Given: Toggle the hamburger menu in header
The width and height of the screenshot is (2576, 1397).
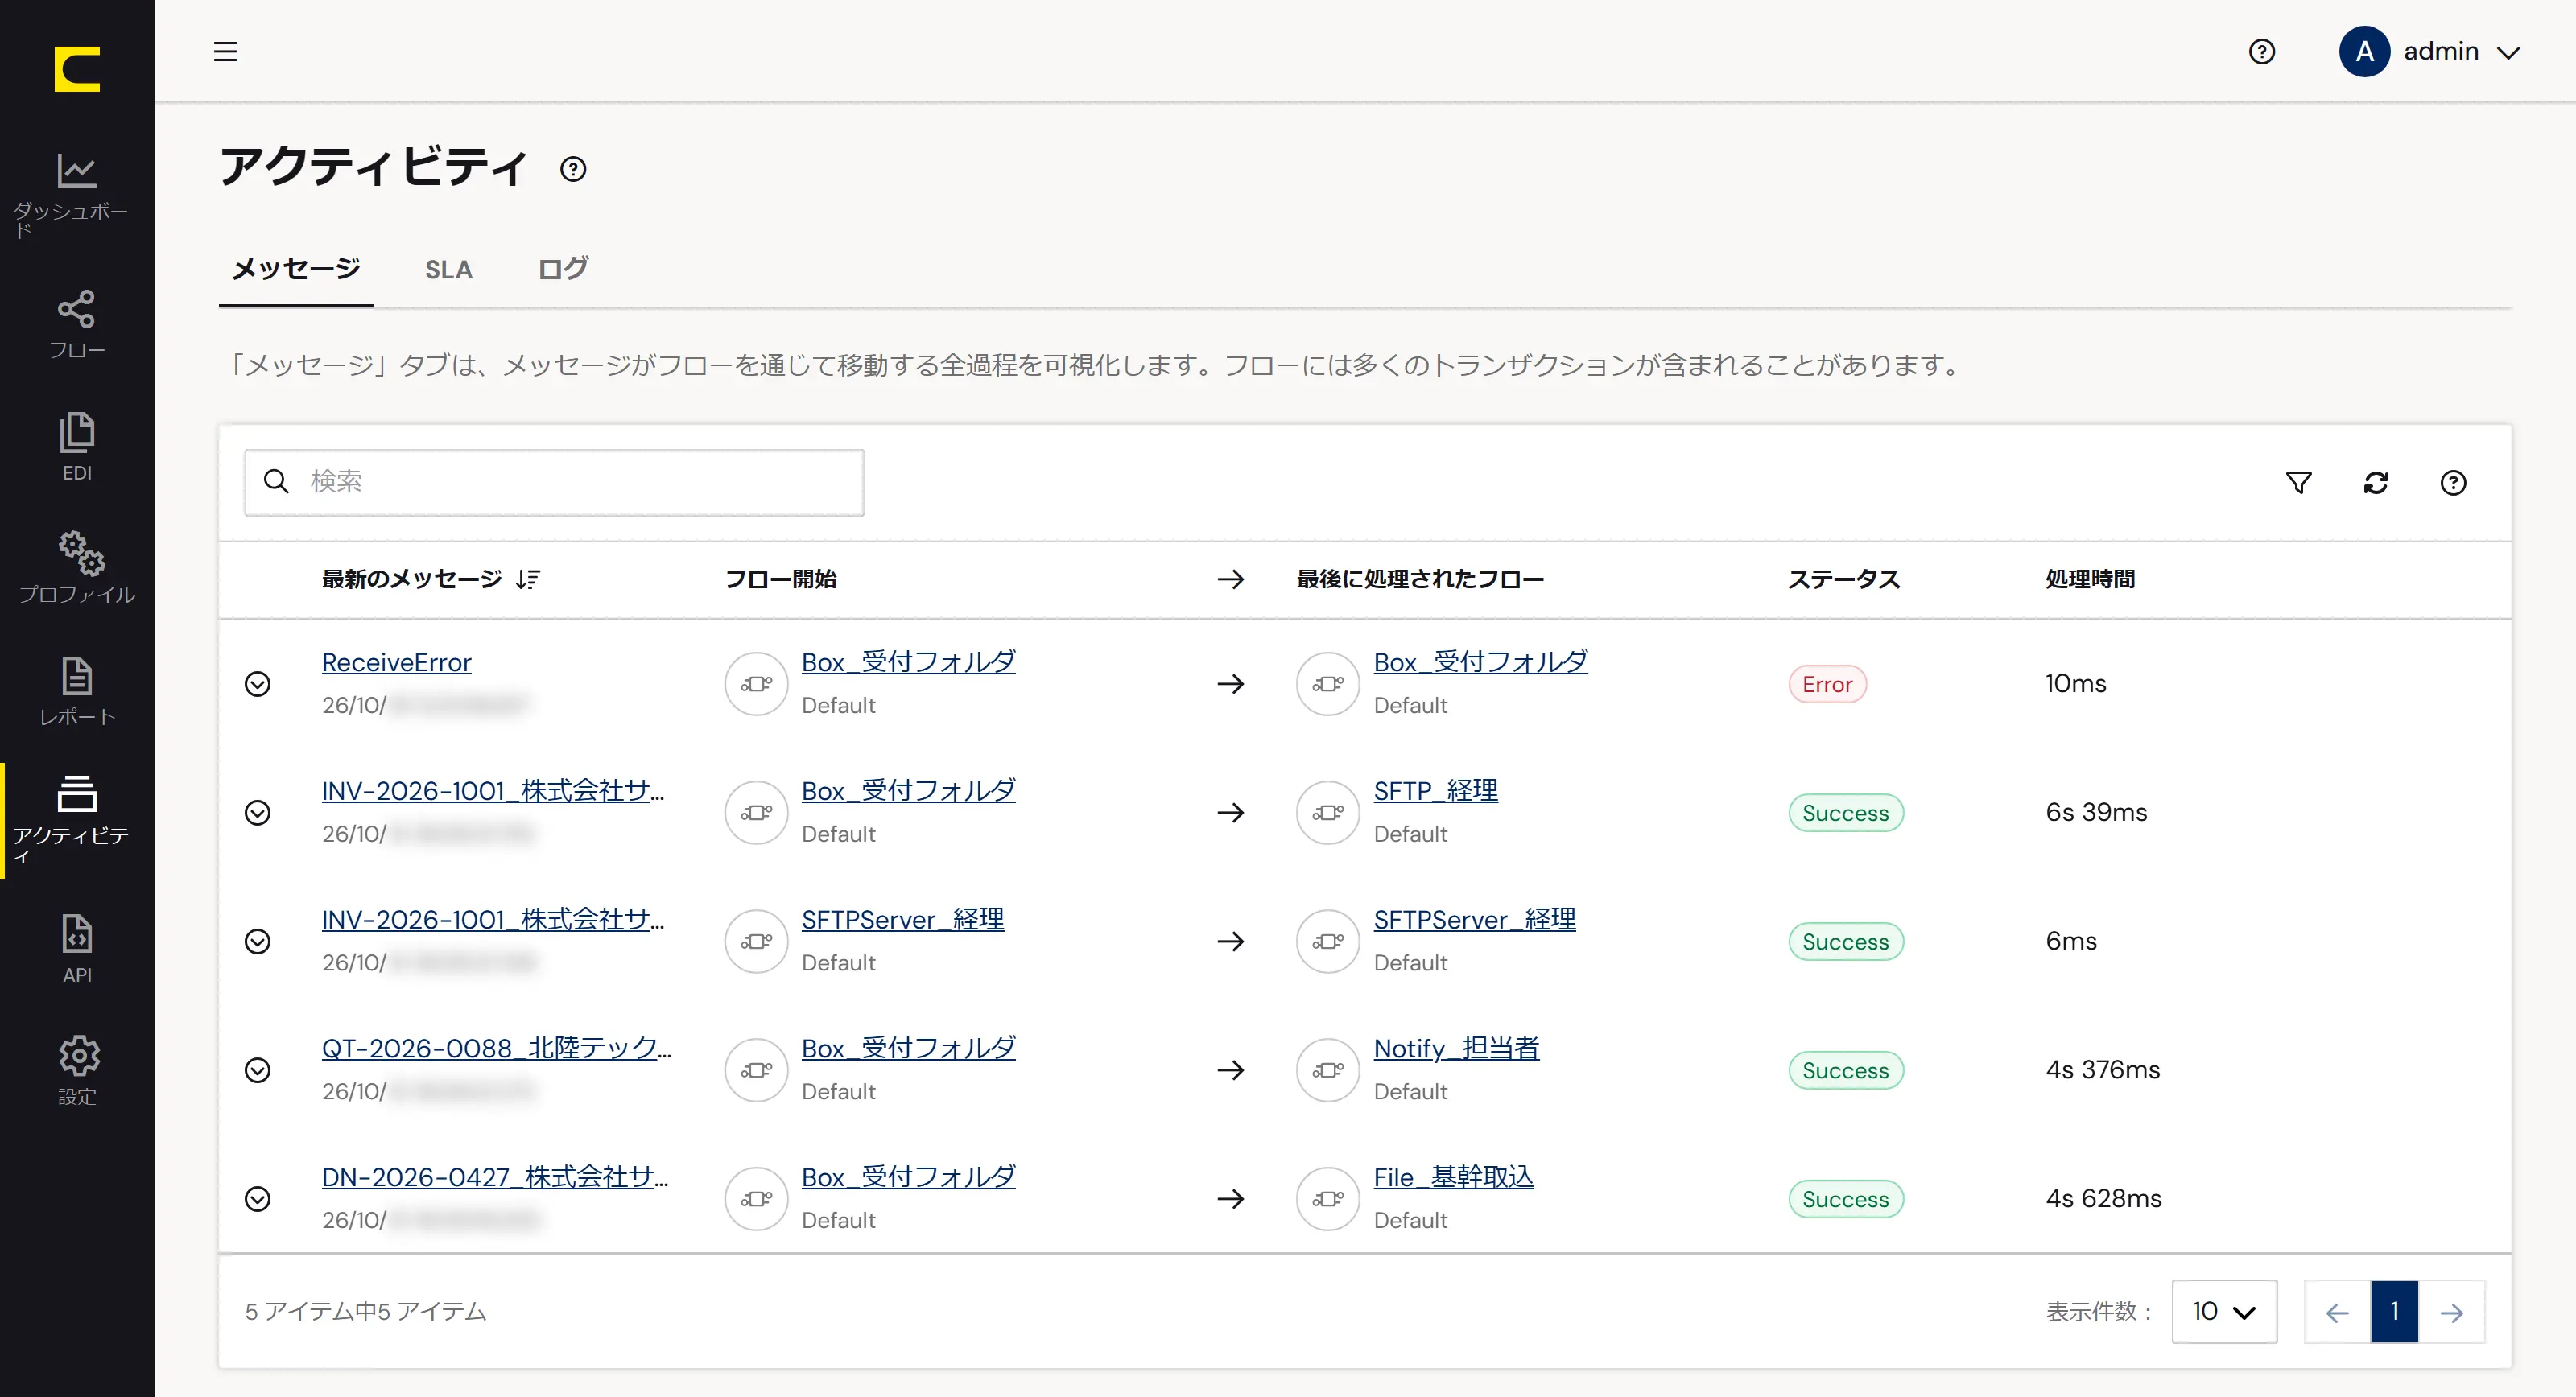Looking at the screenshot, I should tap(226, 51).
